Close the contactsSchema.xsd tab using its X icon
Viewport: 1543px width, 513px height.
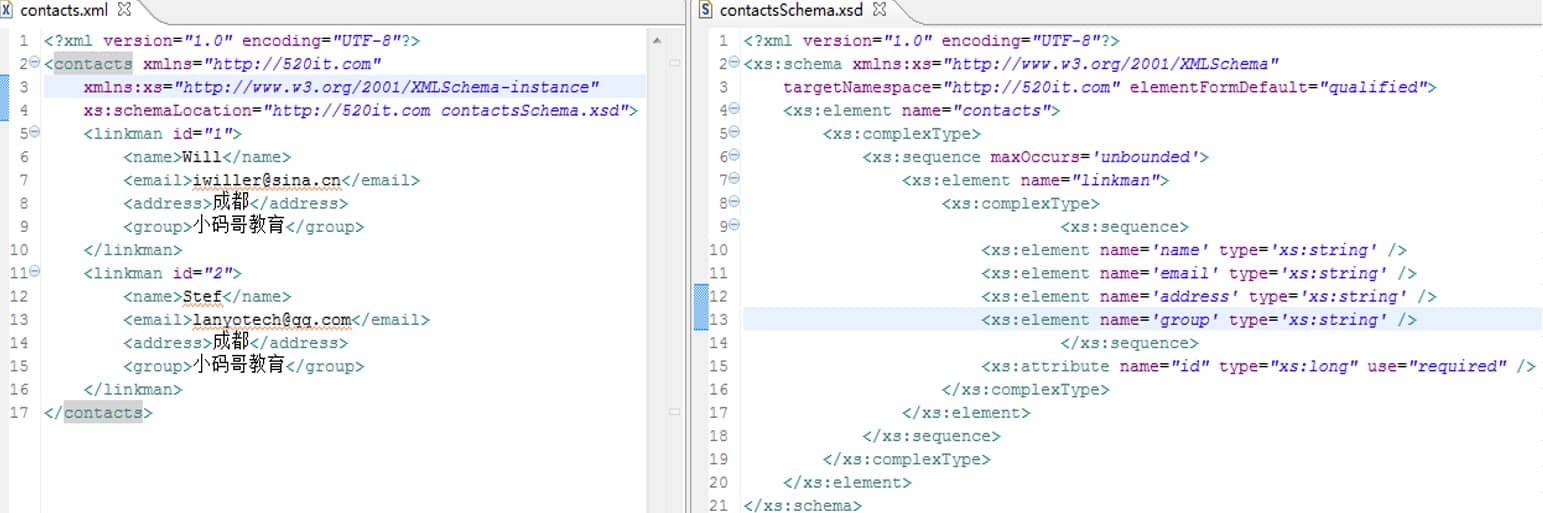point(880,10)
